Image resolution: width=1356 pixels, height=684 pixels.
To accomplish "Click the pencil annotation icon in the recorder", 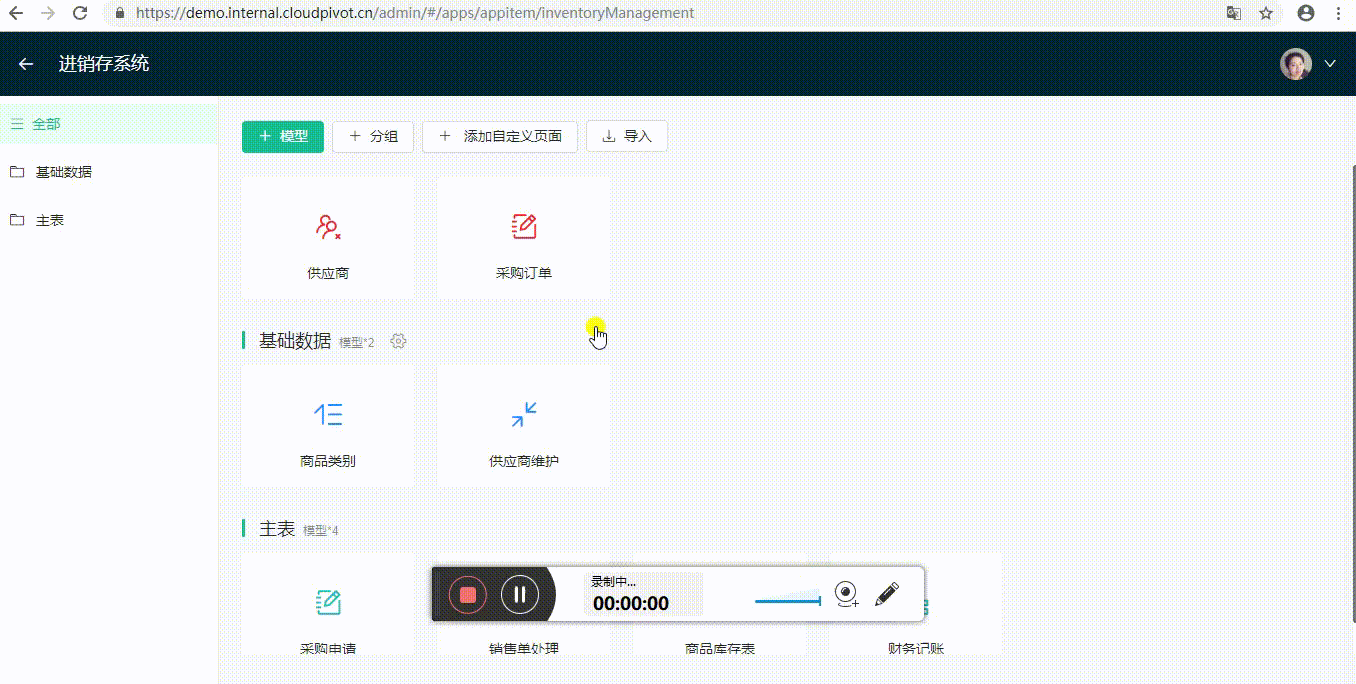I will (887, 594).
